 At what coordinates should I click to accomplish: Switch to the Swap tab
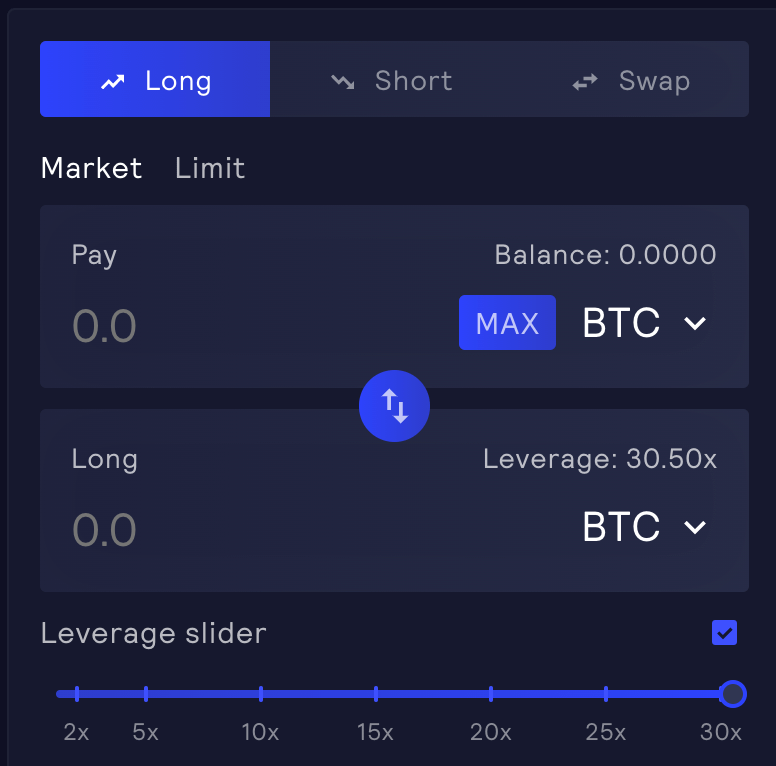(x=631, y=80)
